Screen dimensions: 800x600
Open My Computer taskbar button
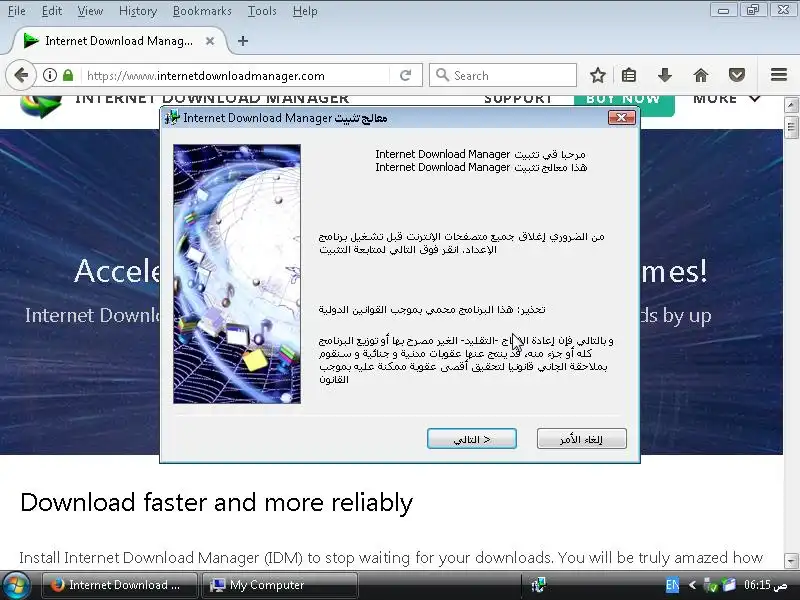pos(280,585)
